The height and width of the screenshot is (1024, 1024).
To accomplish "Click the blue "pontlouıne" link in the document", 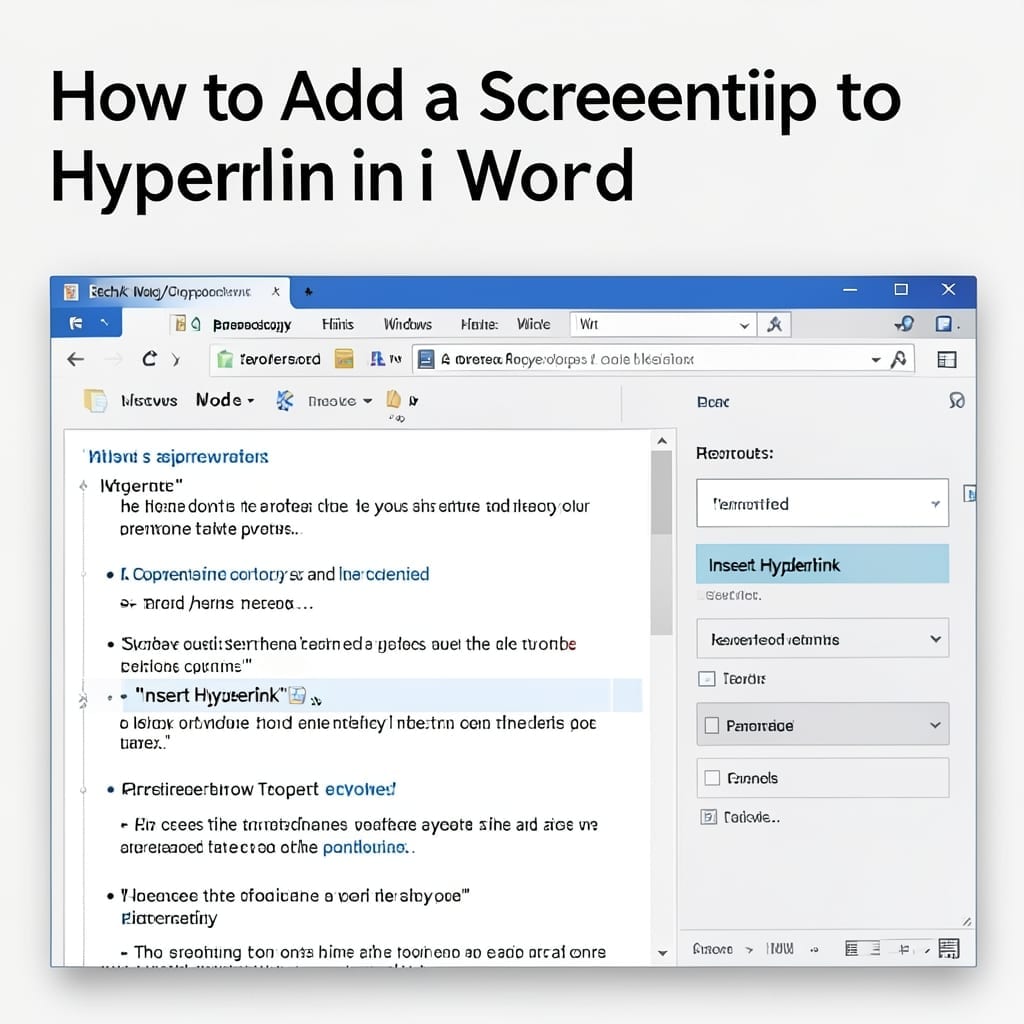I will click(x=366, y=847).
